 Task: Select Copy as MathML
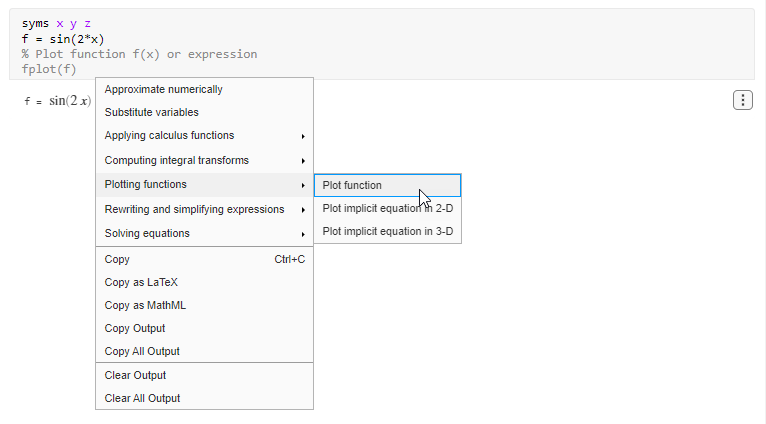[145, 305]
